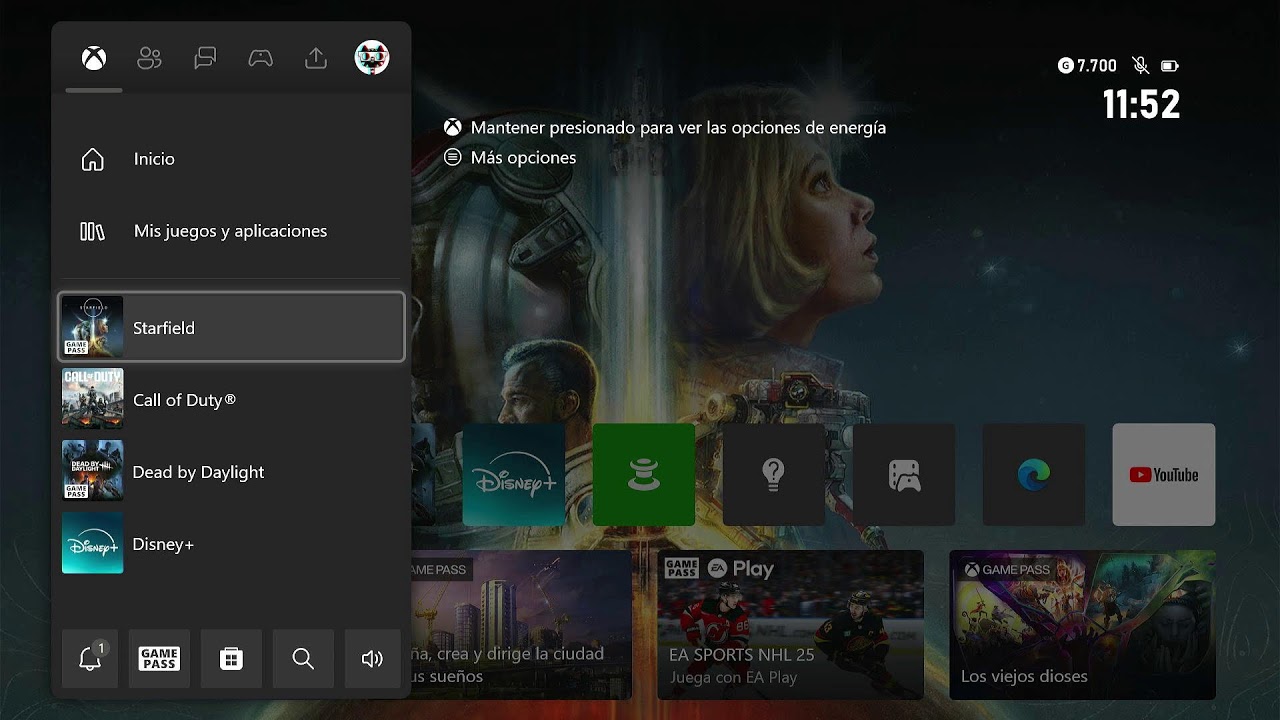Open the Xbox home tab in guide

[94, 59]
